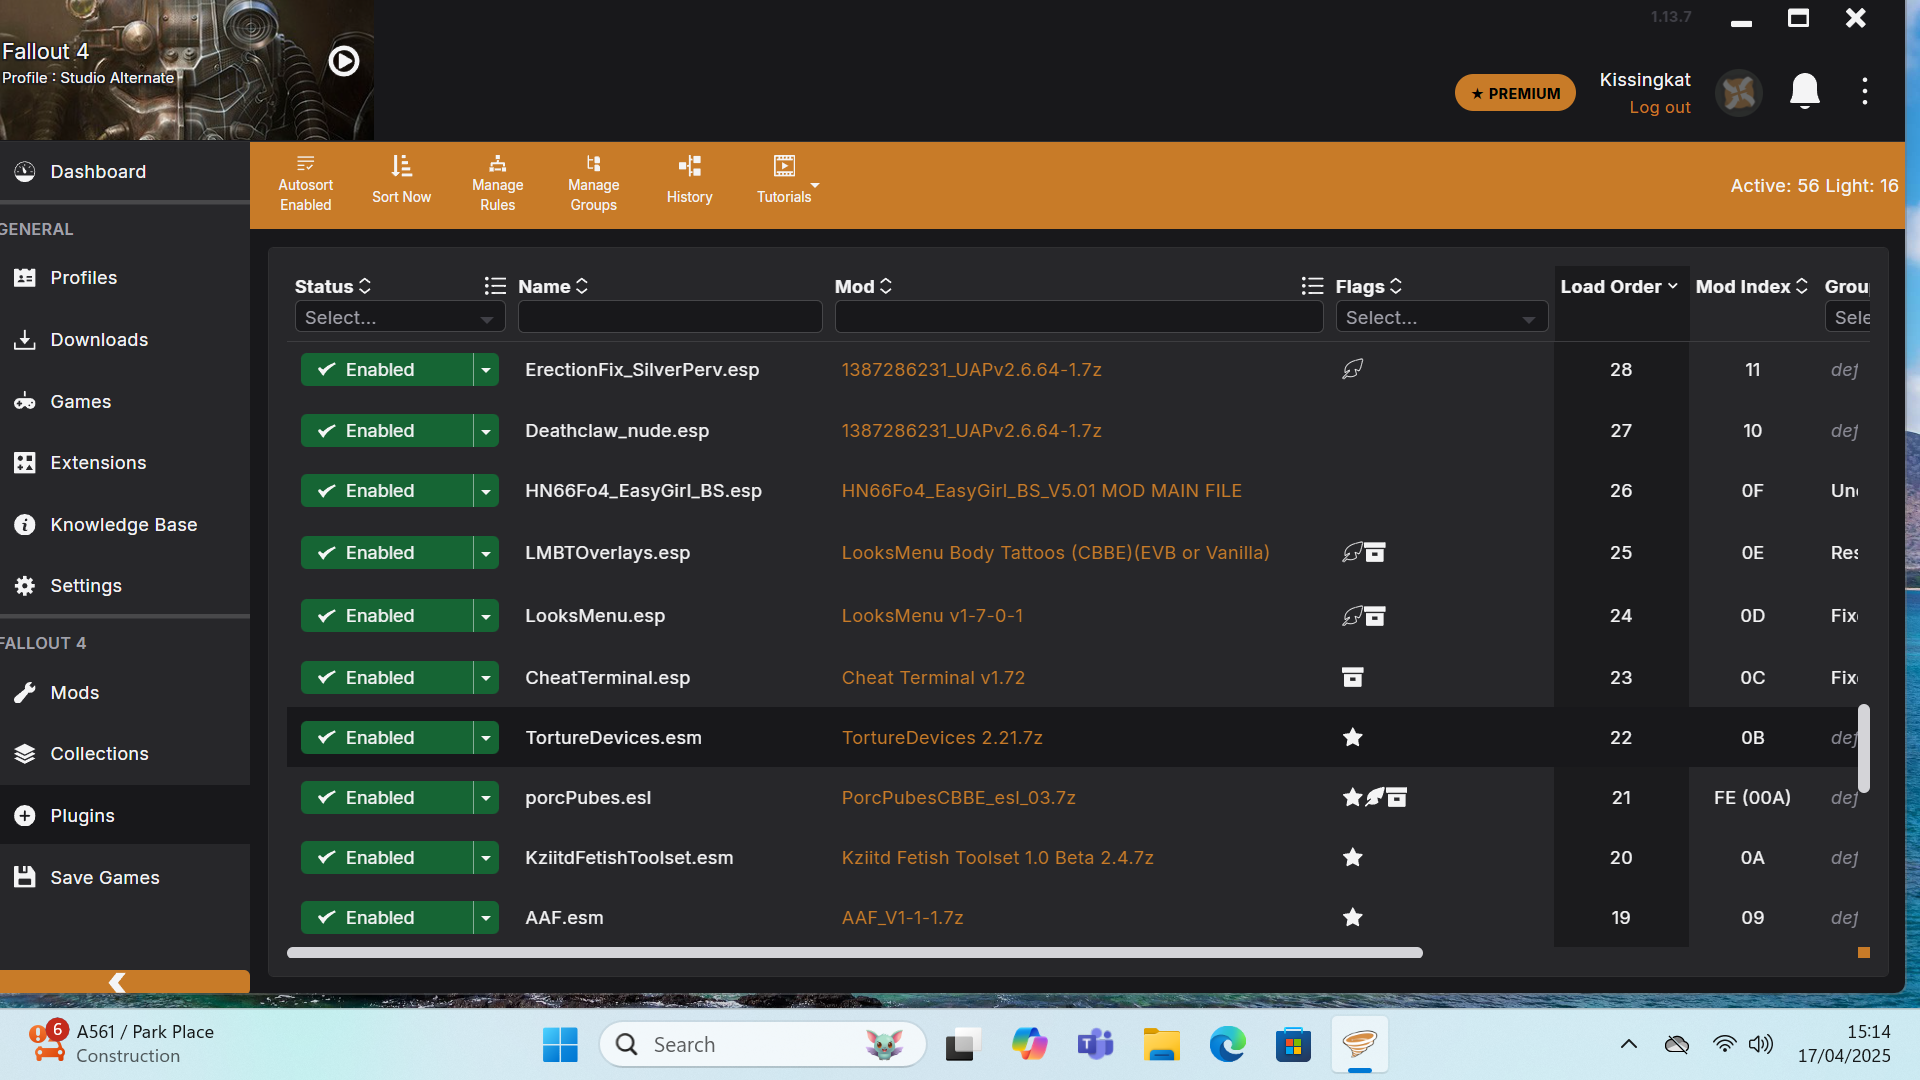Toggle Enabled status for LooksMenu.esp
This screenshot has width=1920, height=1080.
point(386,616)
